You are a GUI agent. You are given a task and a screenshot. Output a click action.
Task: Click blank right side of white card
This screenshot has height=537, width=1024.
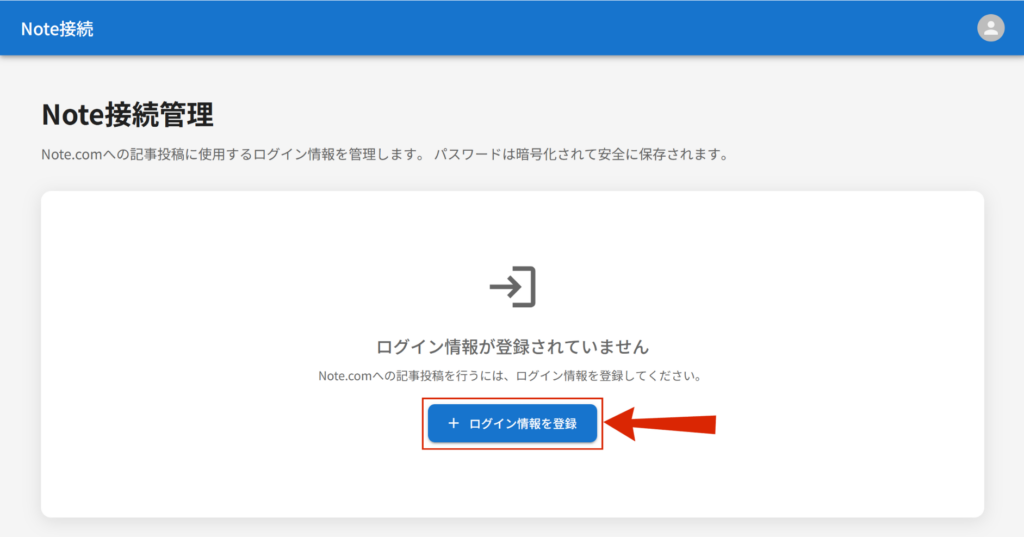tap(880, 350)
